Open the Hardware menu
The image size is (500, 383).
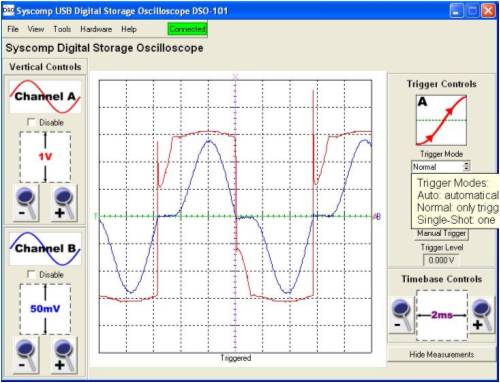[x=96, y=29]
